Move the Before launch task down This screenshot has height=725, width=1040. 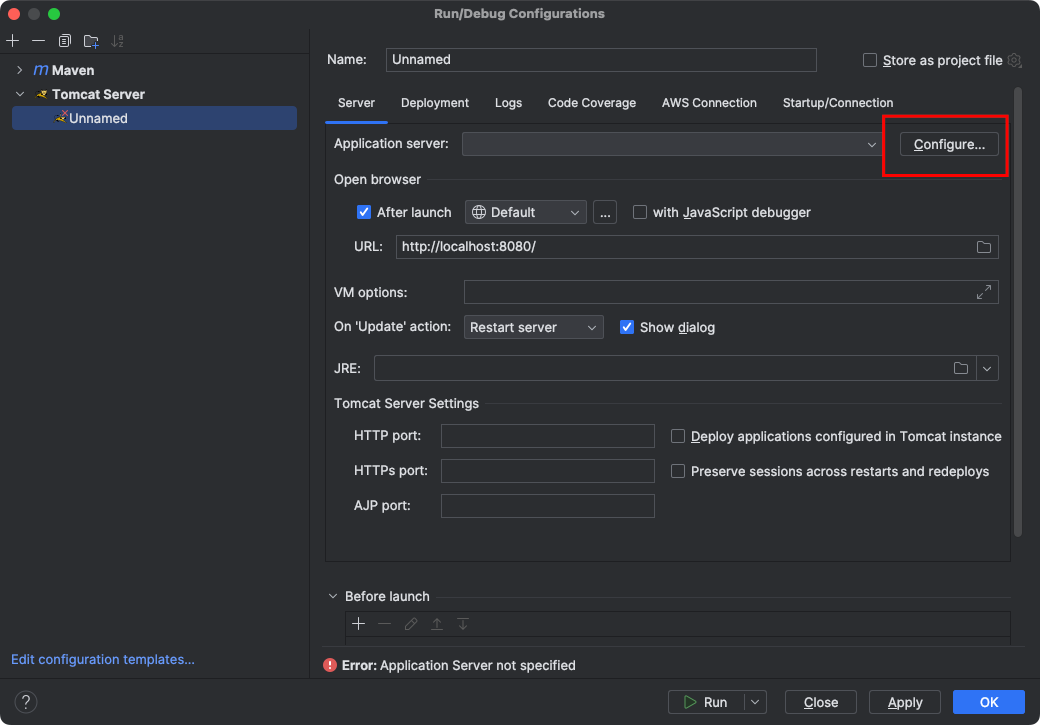(463, 624)
